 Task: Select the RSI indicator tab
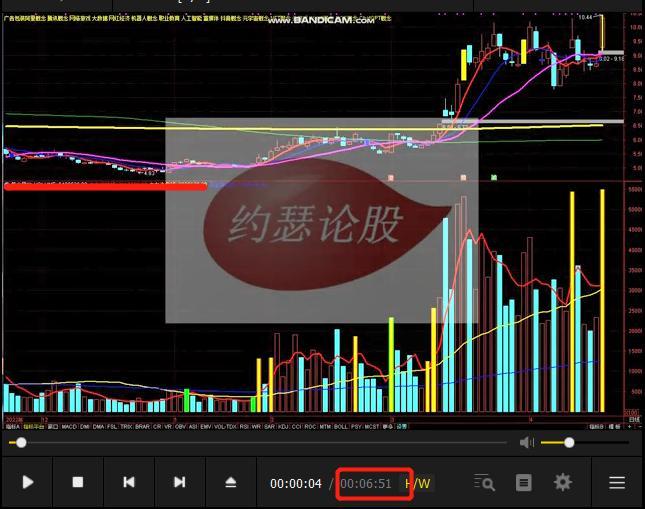244,426
